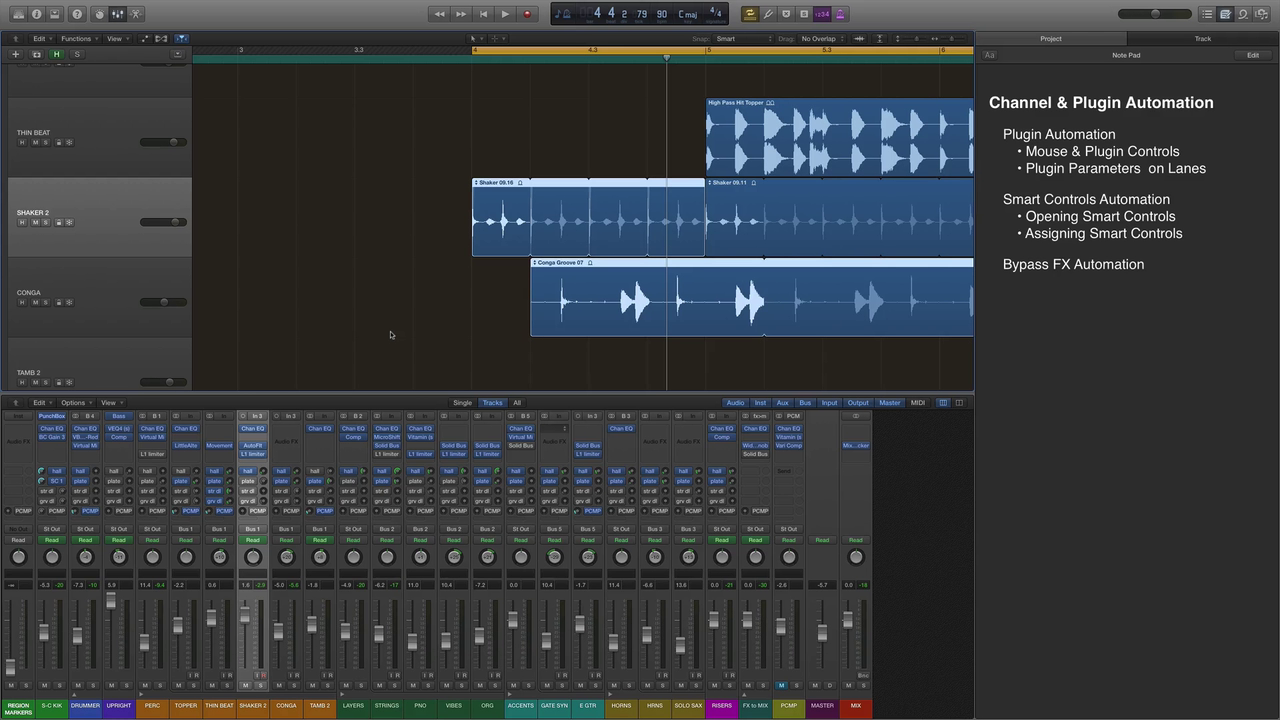Toggle Smart Controls knob icon
1280x720 pixels.
[x=99, y=14]
